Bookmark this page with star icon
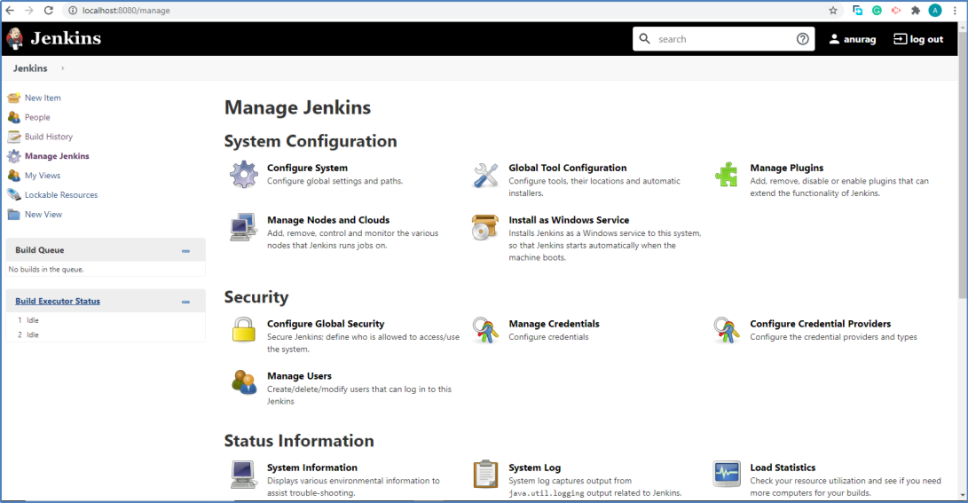The width and height of the screenshot is (968, 503). click(833, 10)
